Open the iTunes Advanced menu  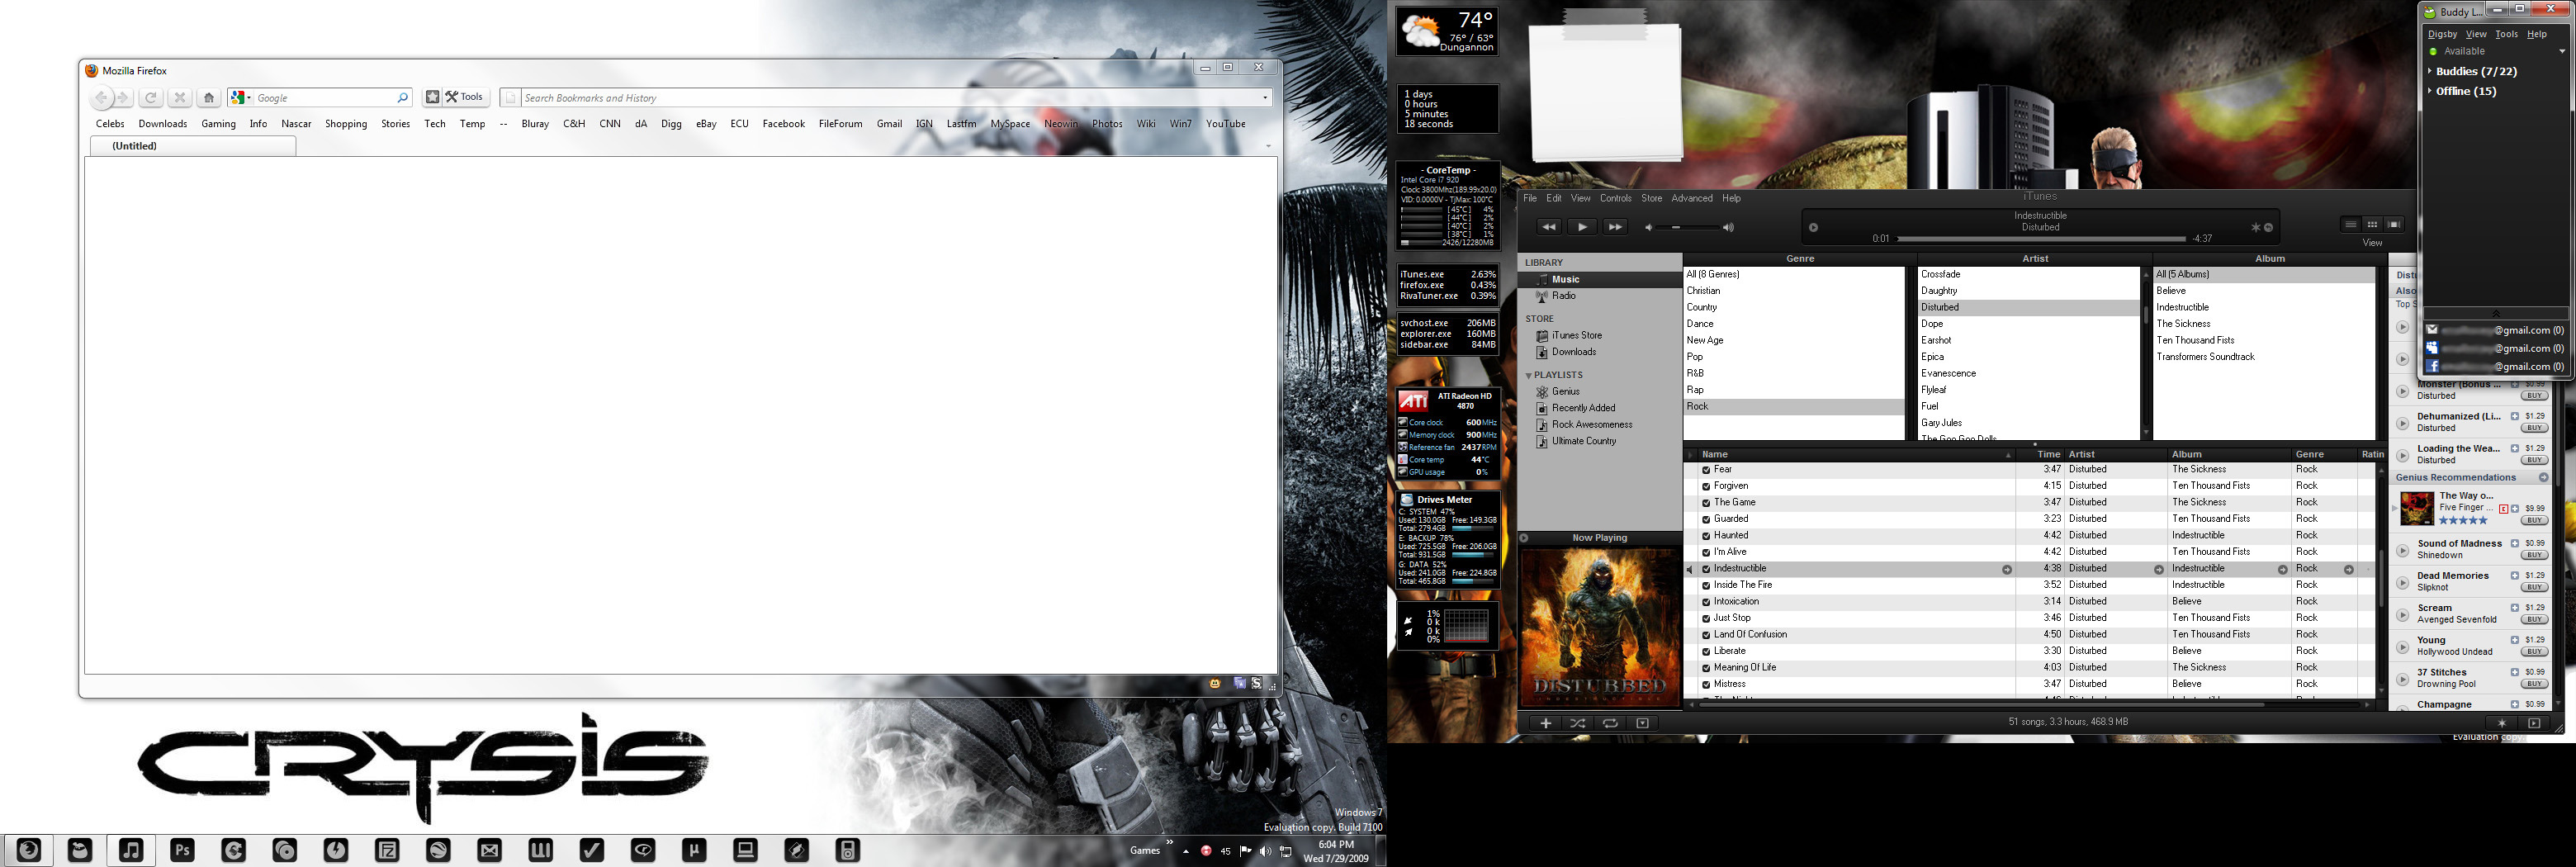(x=1692, y=198)
